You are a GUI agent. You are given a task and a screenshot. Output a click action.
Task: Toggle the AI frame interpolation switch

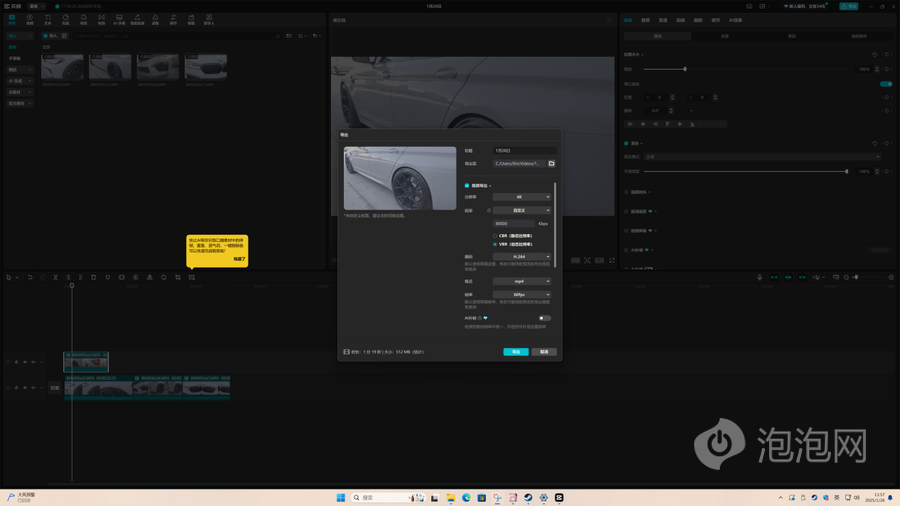[x=544, y=318]
